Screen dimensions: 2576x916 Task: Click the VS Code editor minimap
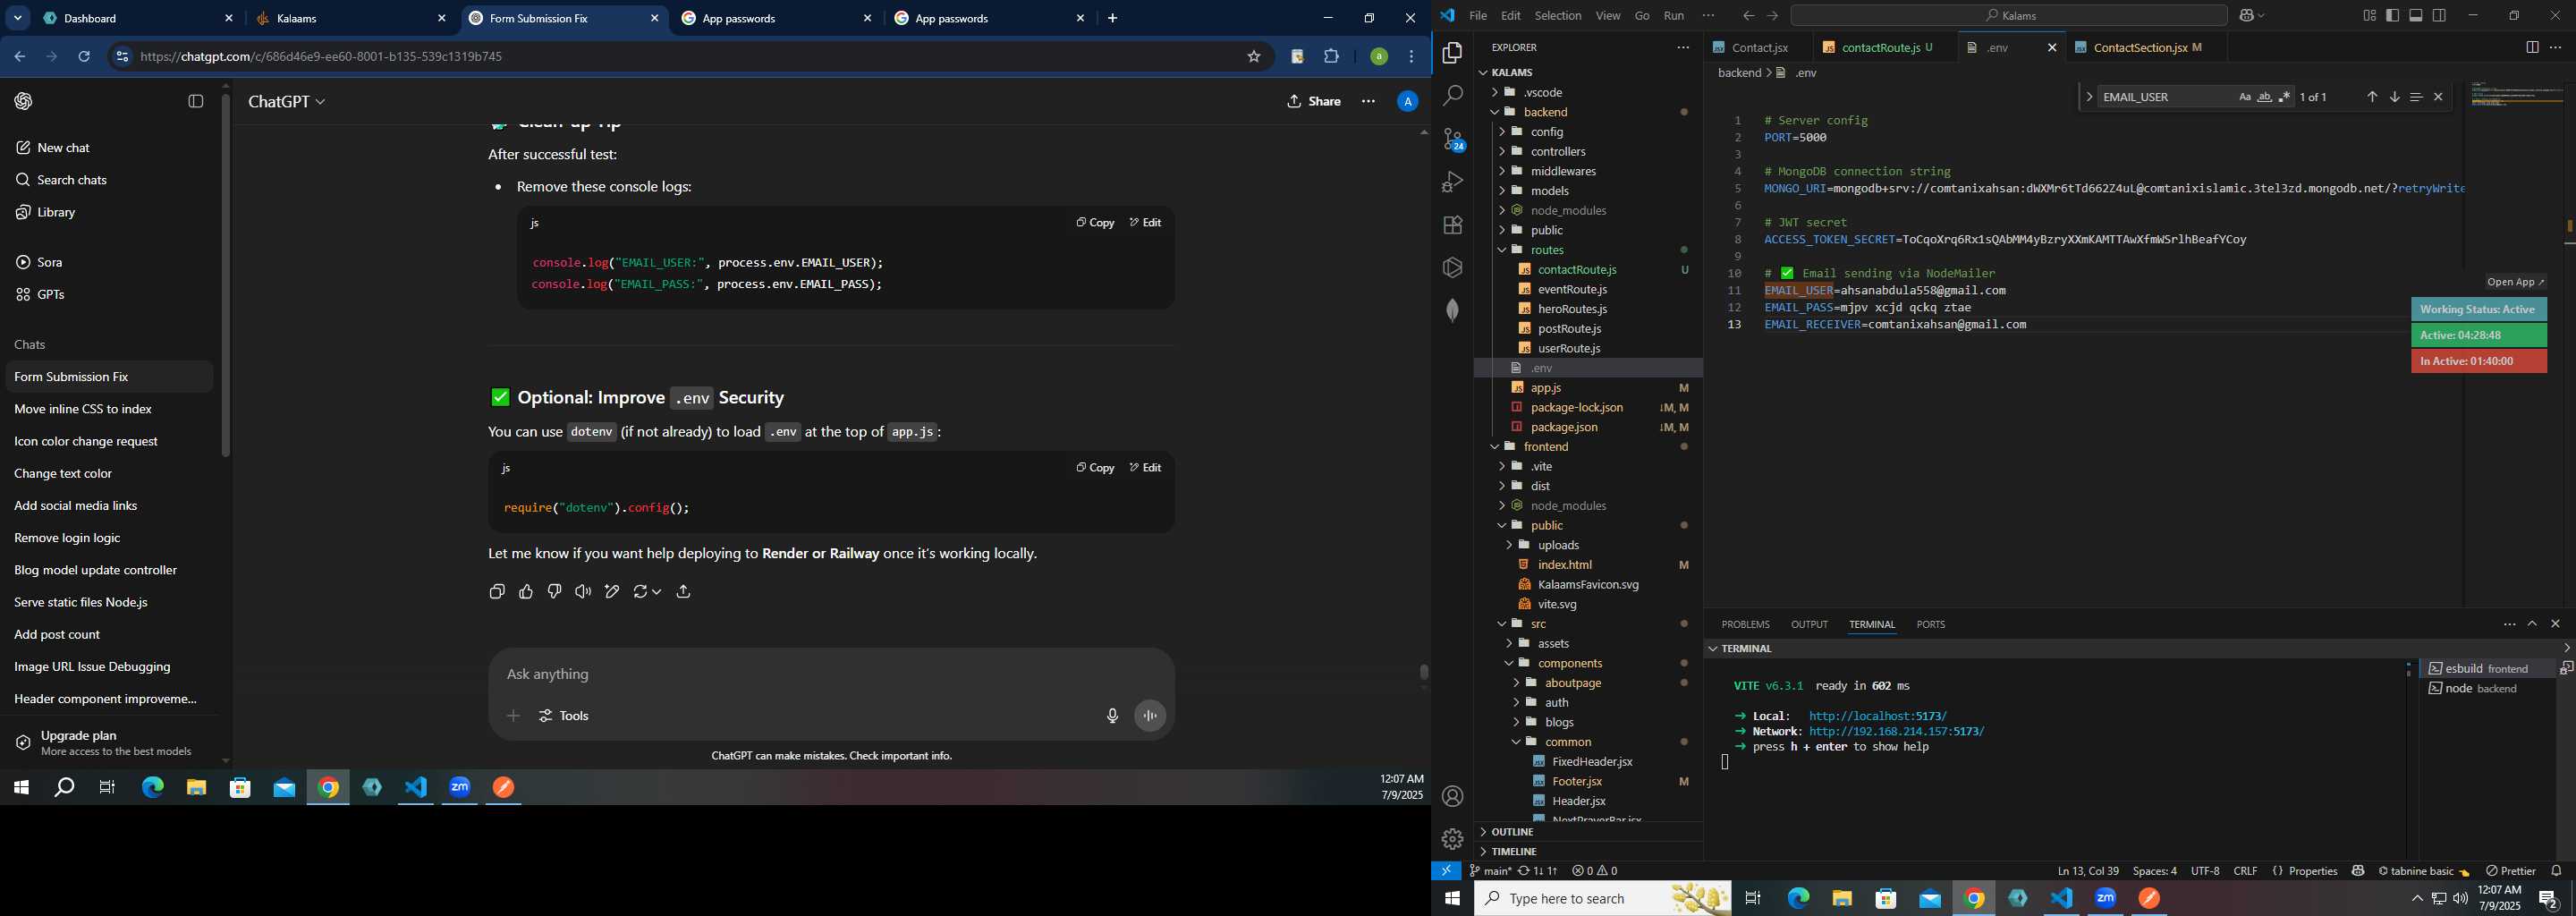click(2517, 94)
